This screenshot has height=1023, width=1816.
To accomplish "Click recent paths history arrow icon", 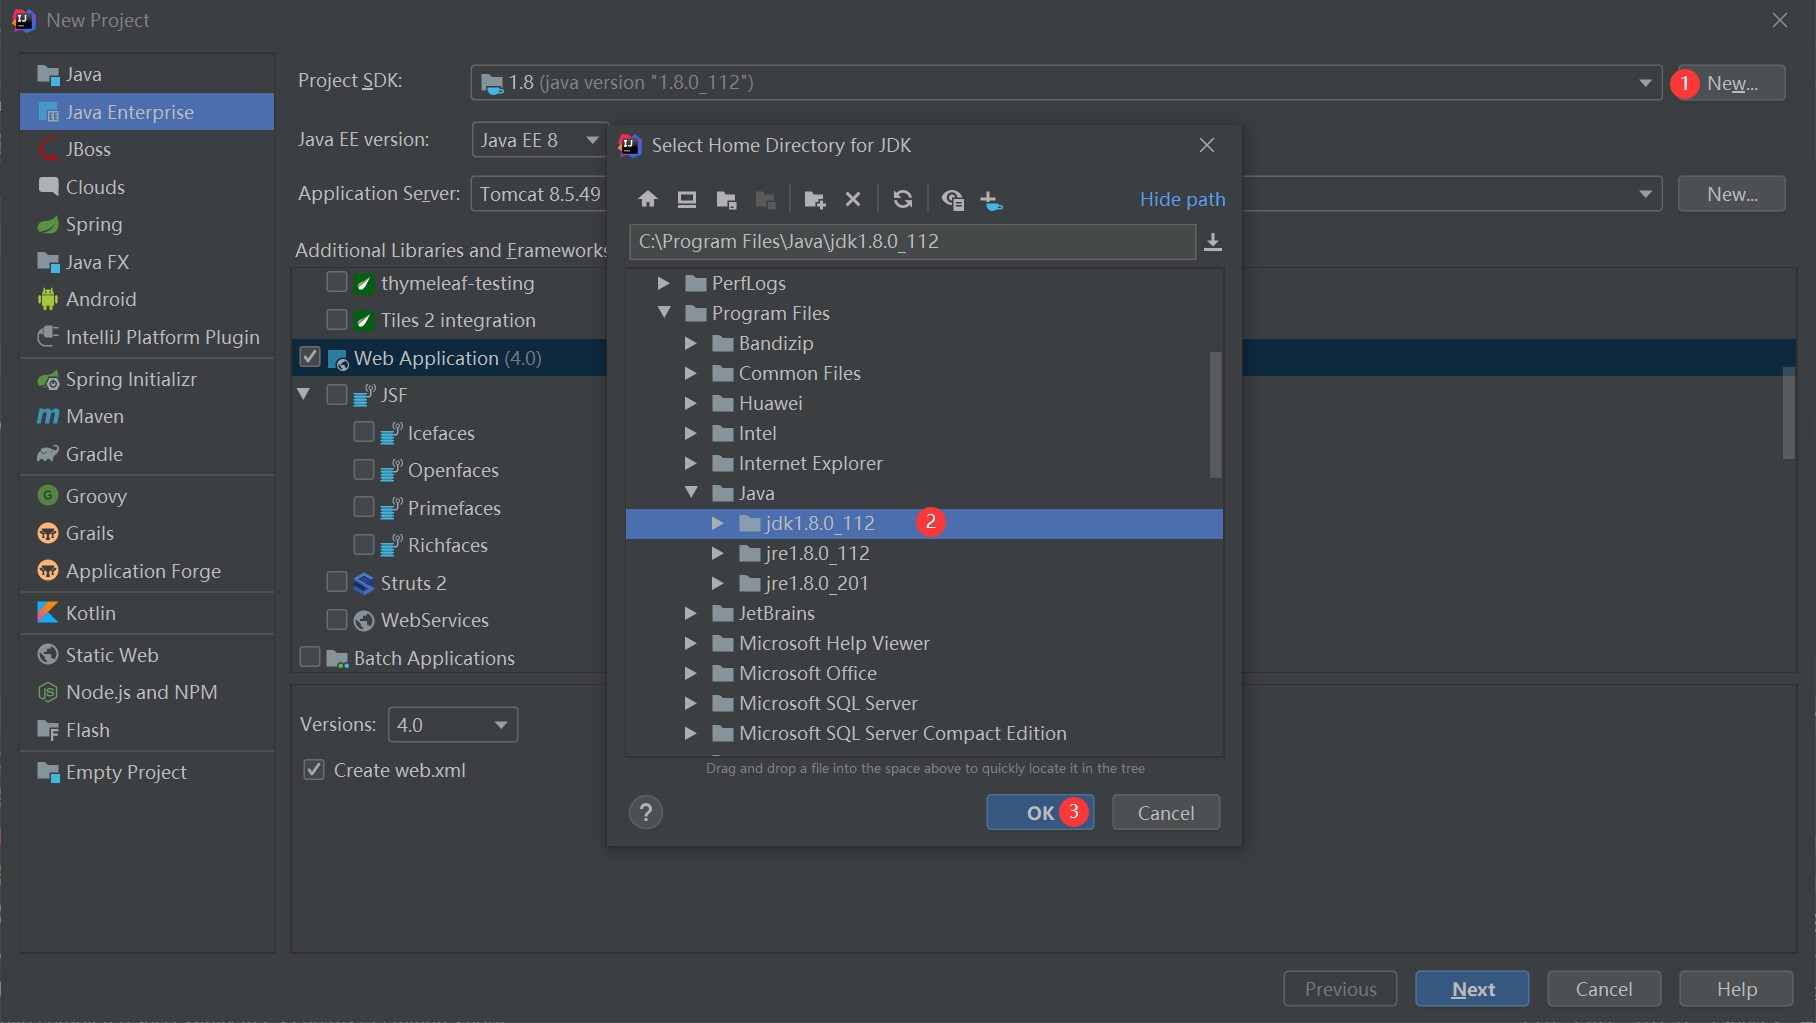I will 1213,242.
